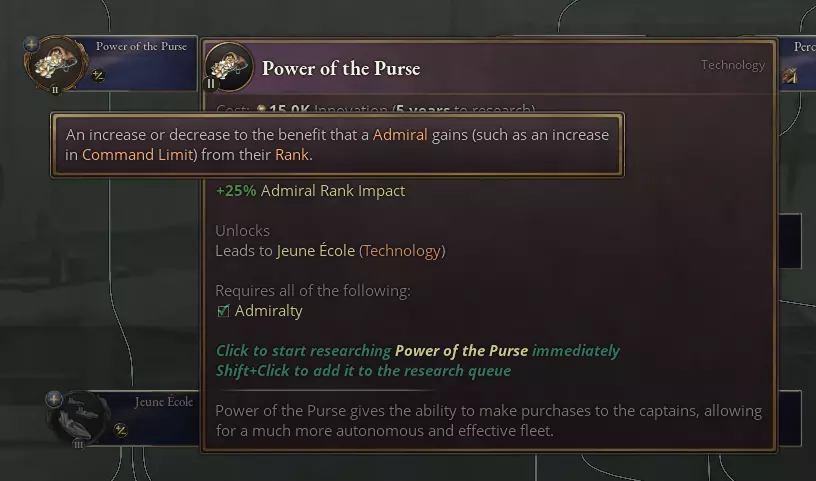Image resolution: width=816 pixels, height=481 pixels.
Task: Click the plus badge on Jeune École
Action: point(54,400)
